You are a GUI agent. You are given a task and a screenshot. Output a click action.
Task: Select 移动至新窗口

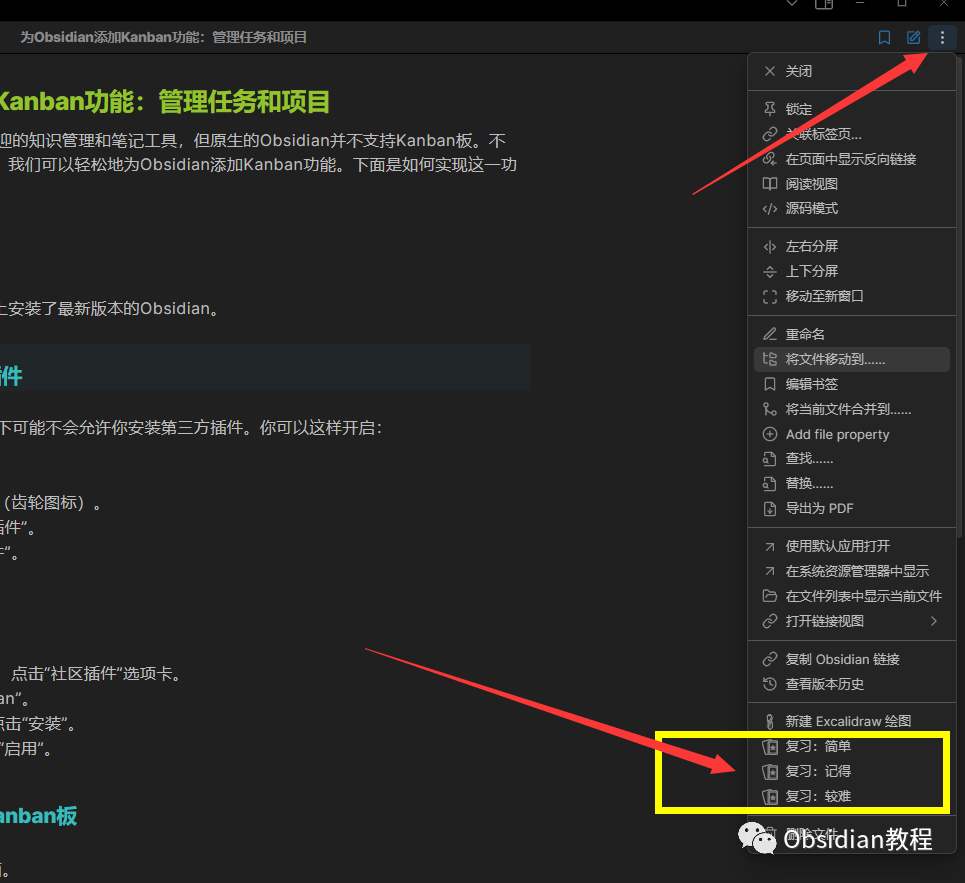(x=852, y=297)
